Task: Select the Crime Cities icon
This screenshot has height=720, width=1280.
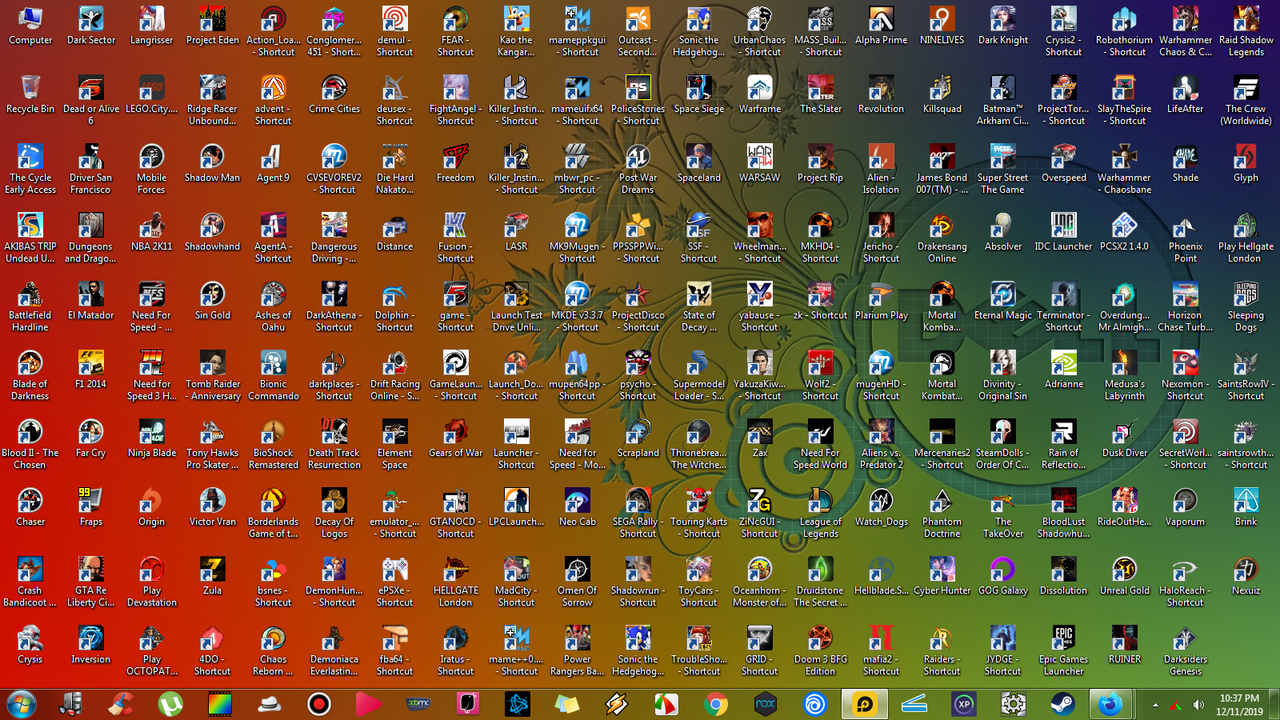Action: pos(334,94)
